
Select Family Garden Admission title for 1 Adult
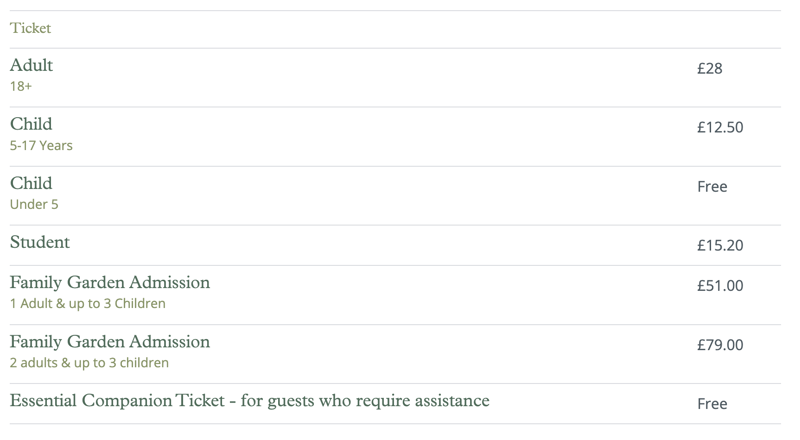[x=110, y=282]
